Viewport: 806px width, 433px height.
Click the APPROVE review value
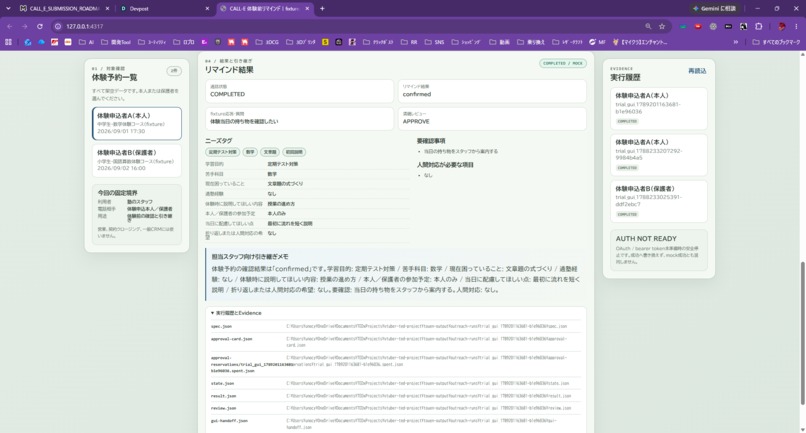coord(416,121)
